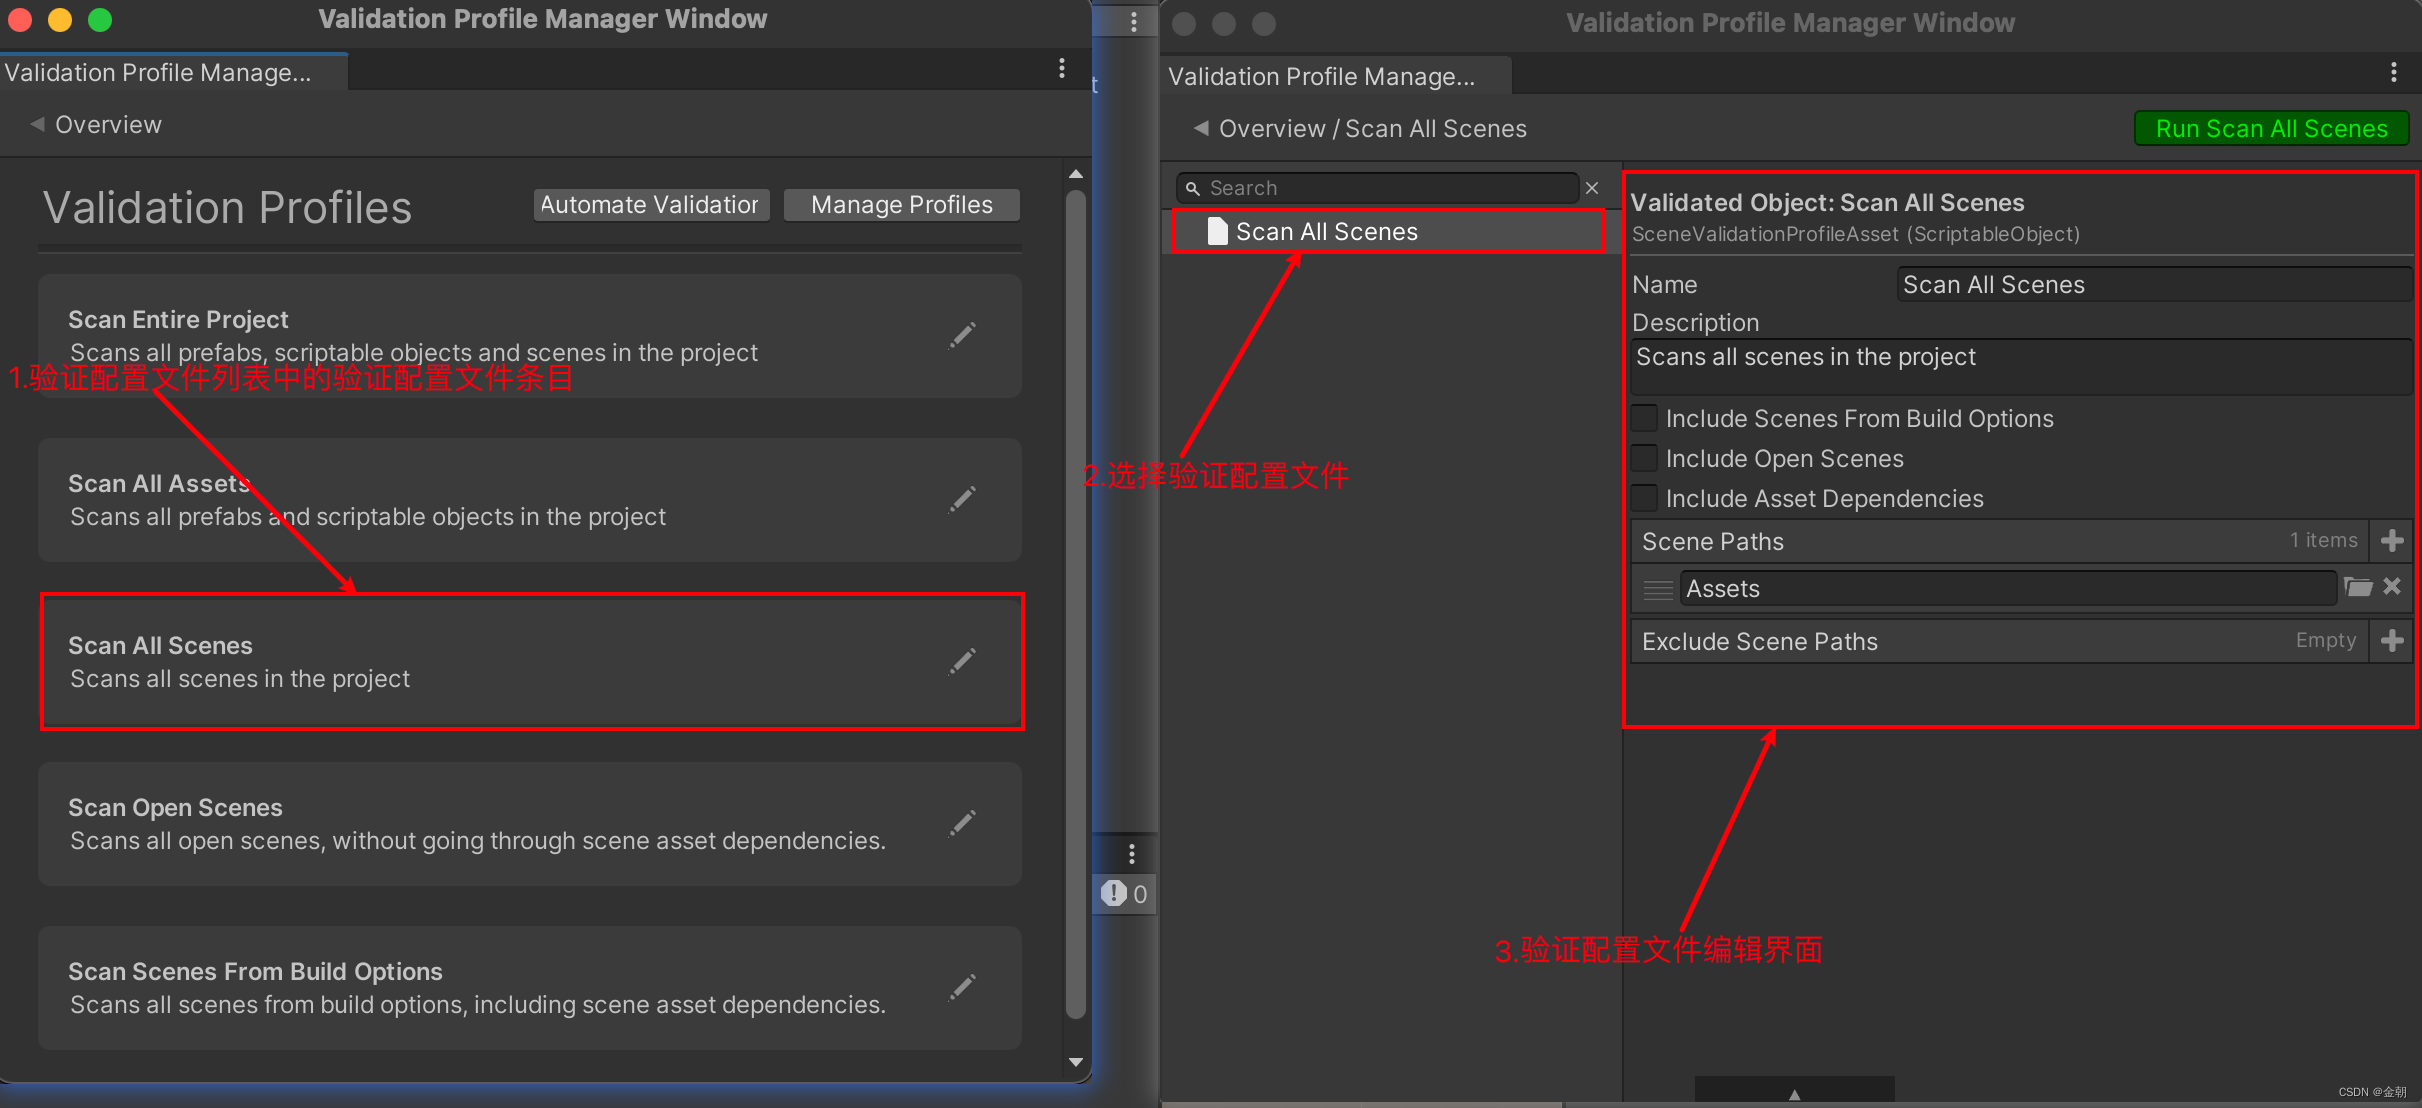Screen dimensions: 2422x1108
Task: Browse folder for the Assets scene path
Action: [2358, 587]
